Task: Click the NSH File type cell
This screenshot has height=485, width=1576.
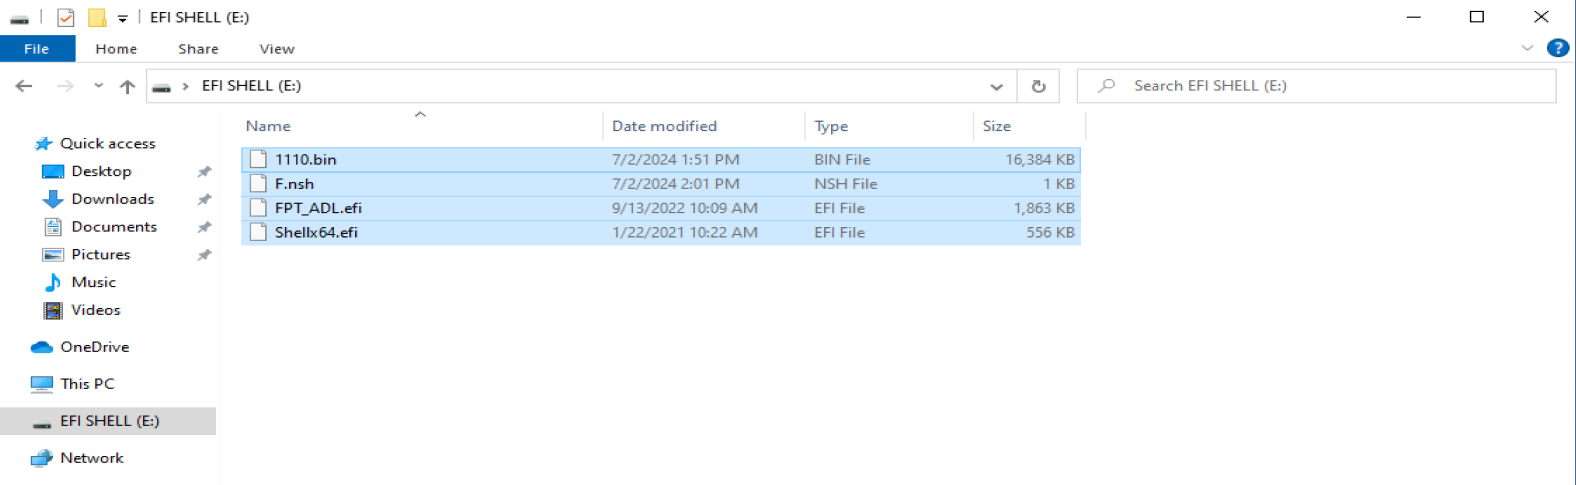Action: 845,184
